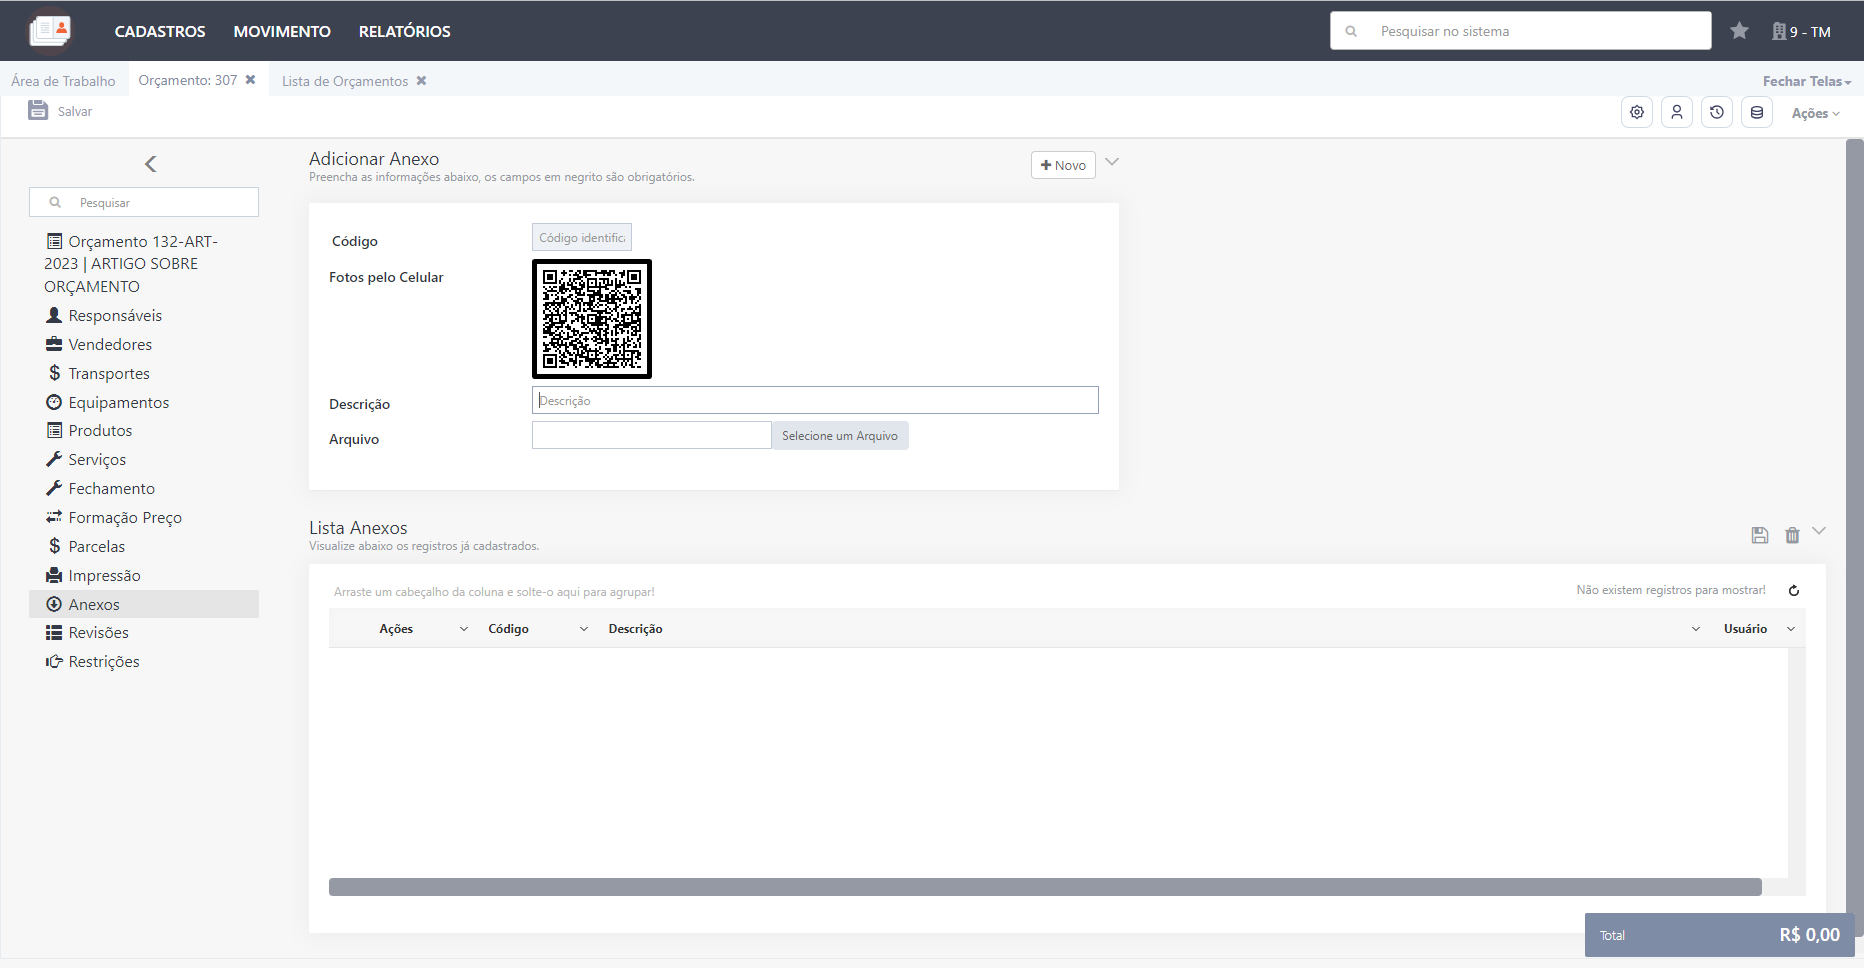Click the Novo button

[1063, 165]
